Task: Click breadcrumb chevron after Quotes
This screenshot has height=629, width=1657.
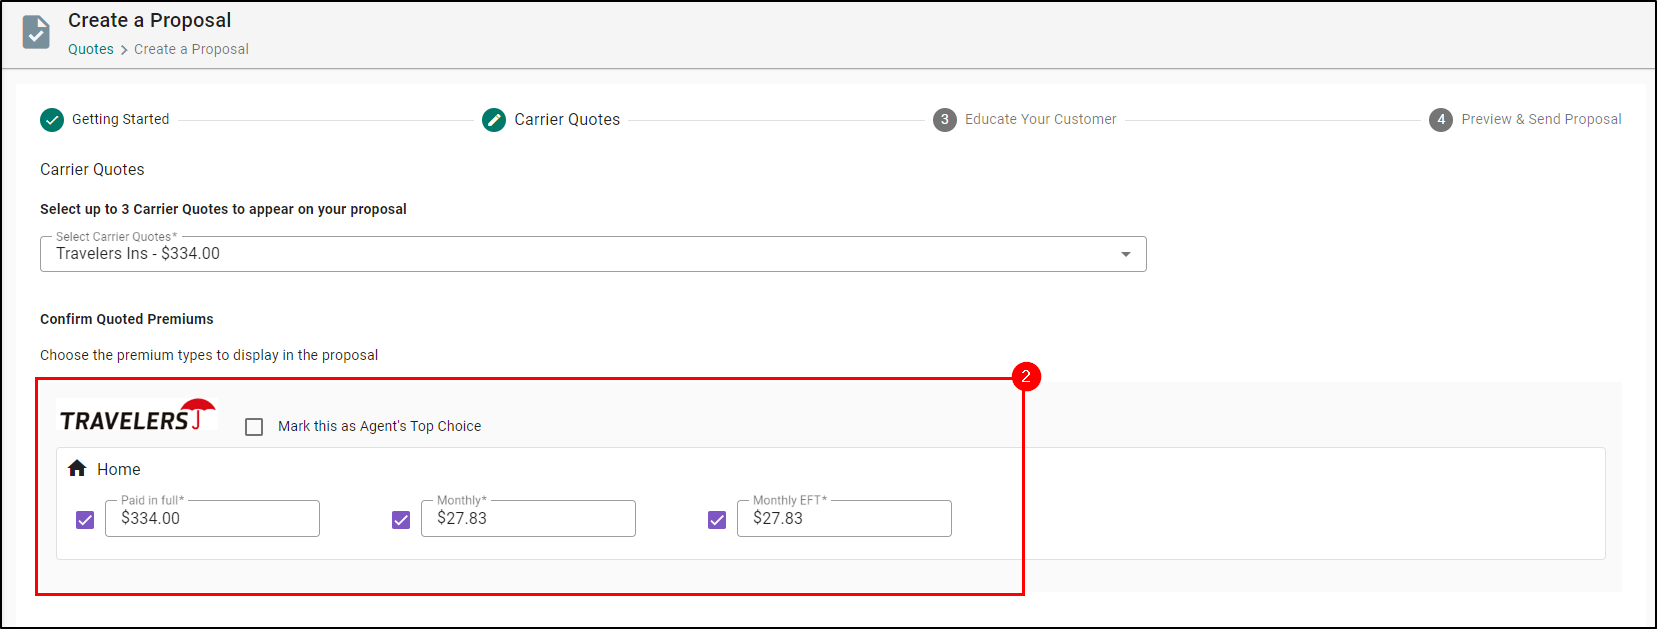Action: click(x=124, y=50)
